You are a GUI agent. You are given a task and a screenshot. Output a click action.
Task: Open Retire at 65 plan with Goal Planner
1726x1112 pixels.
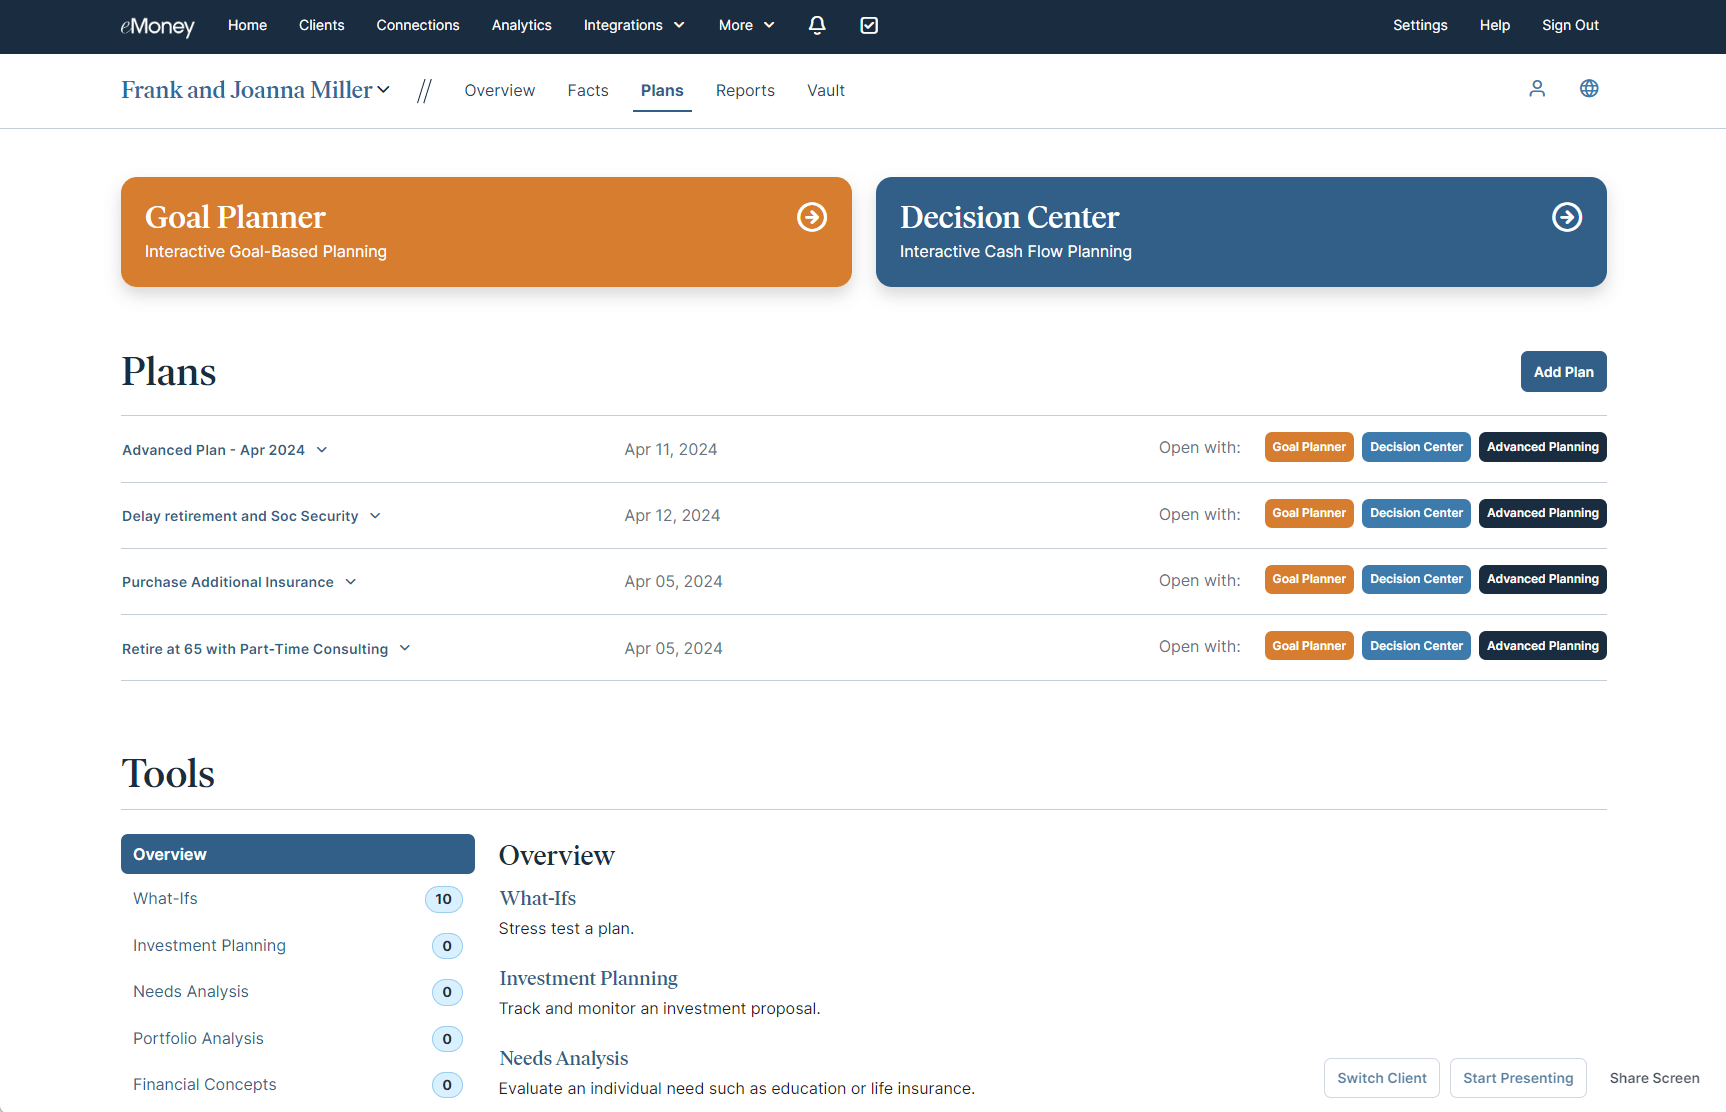[x=1308, y=646]
